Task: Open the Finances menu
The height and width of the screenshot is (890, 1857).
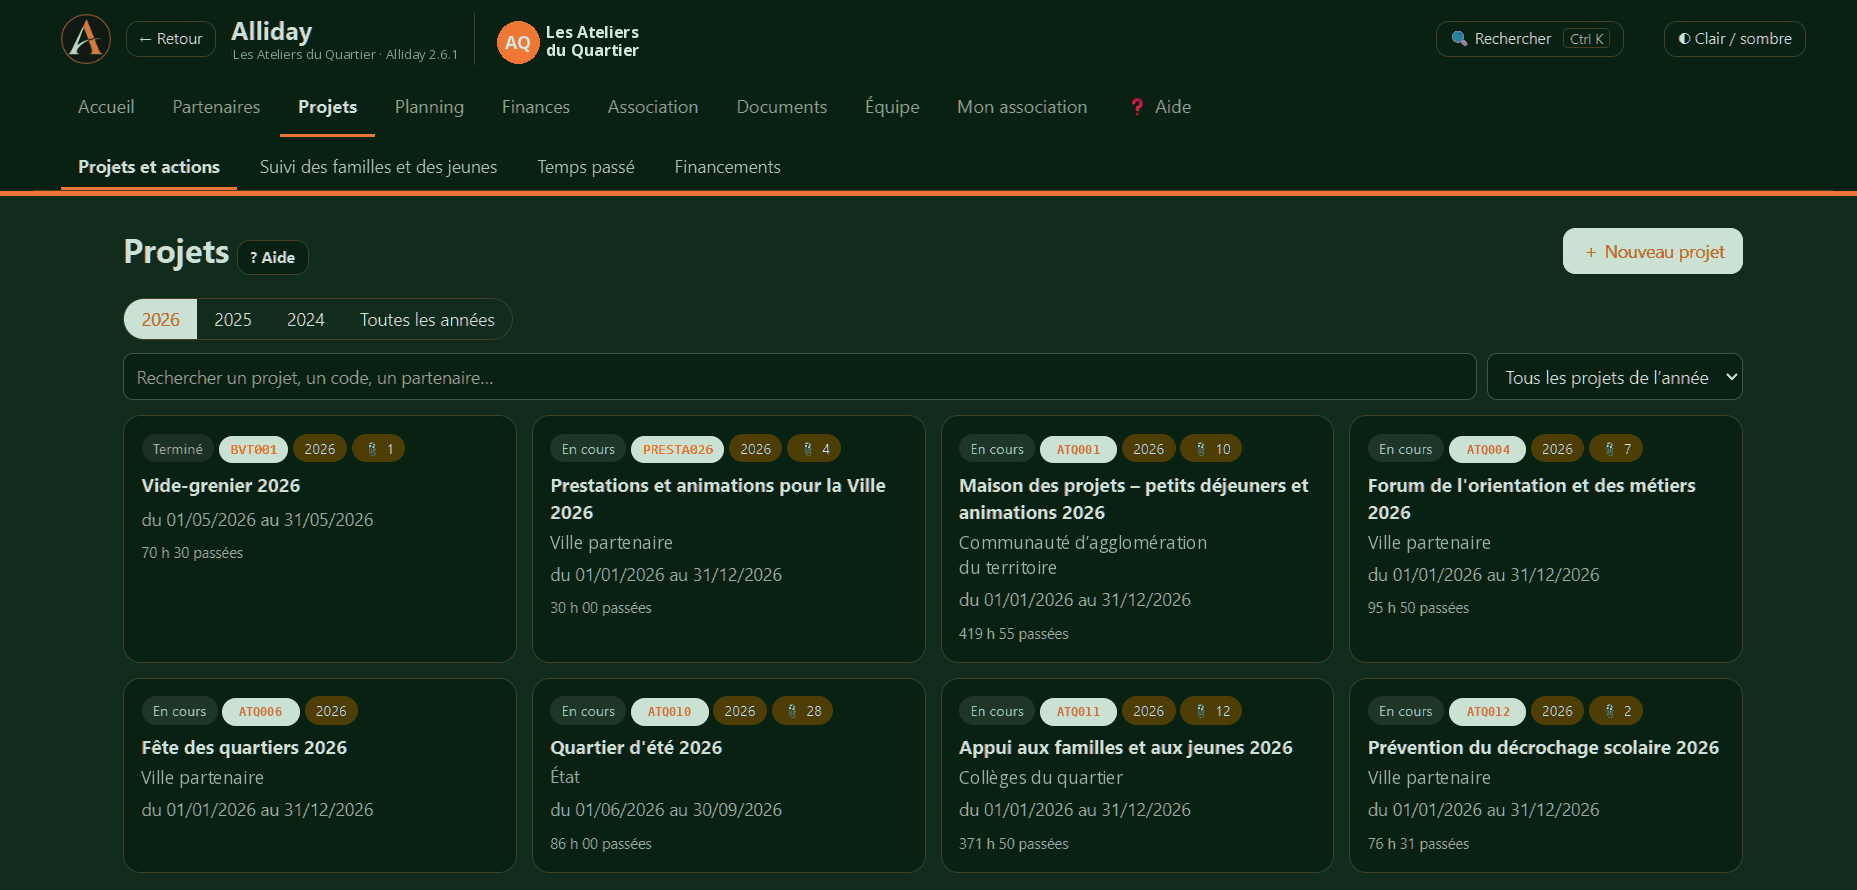Action: 536,107
